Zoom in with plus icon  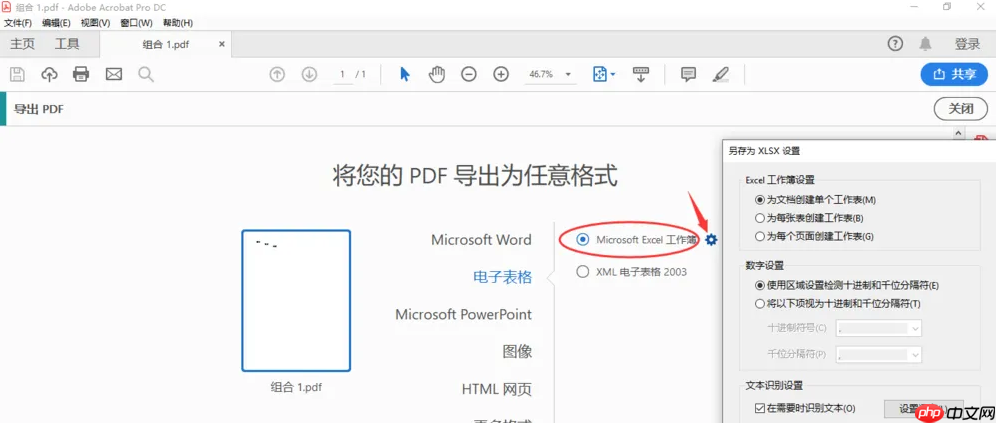click(x=501, y=74)
